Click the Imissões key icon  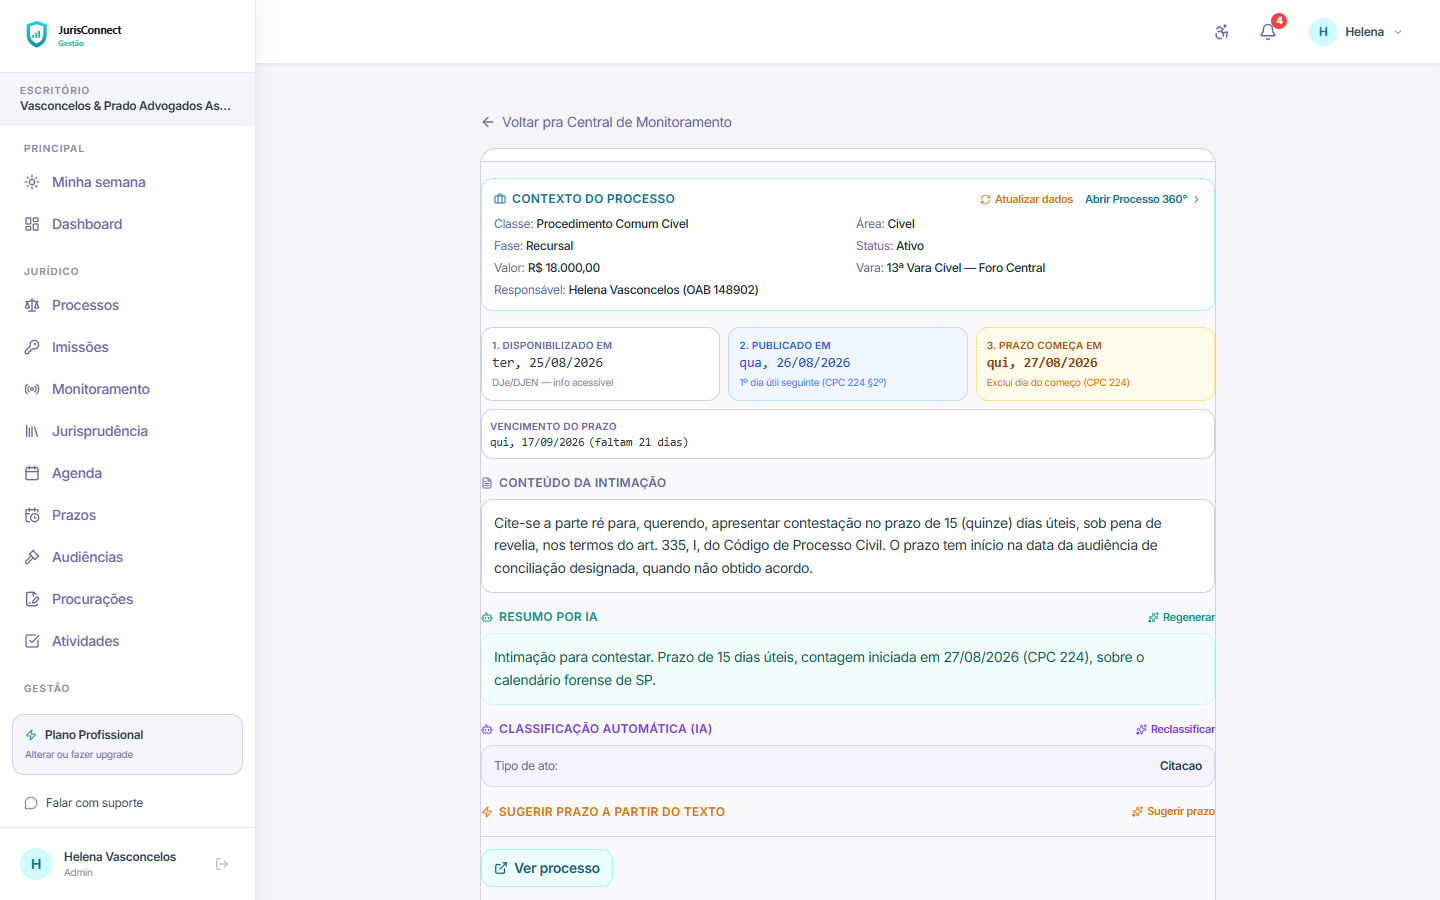point(32,347)
